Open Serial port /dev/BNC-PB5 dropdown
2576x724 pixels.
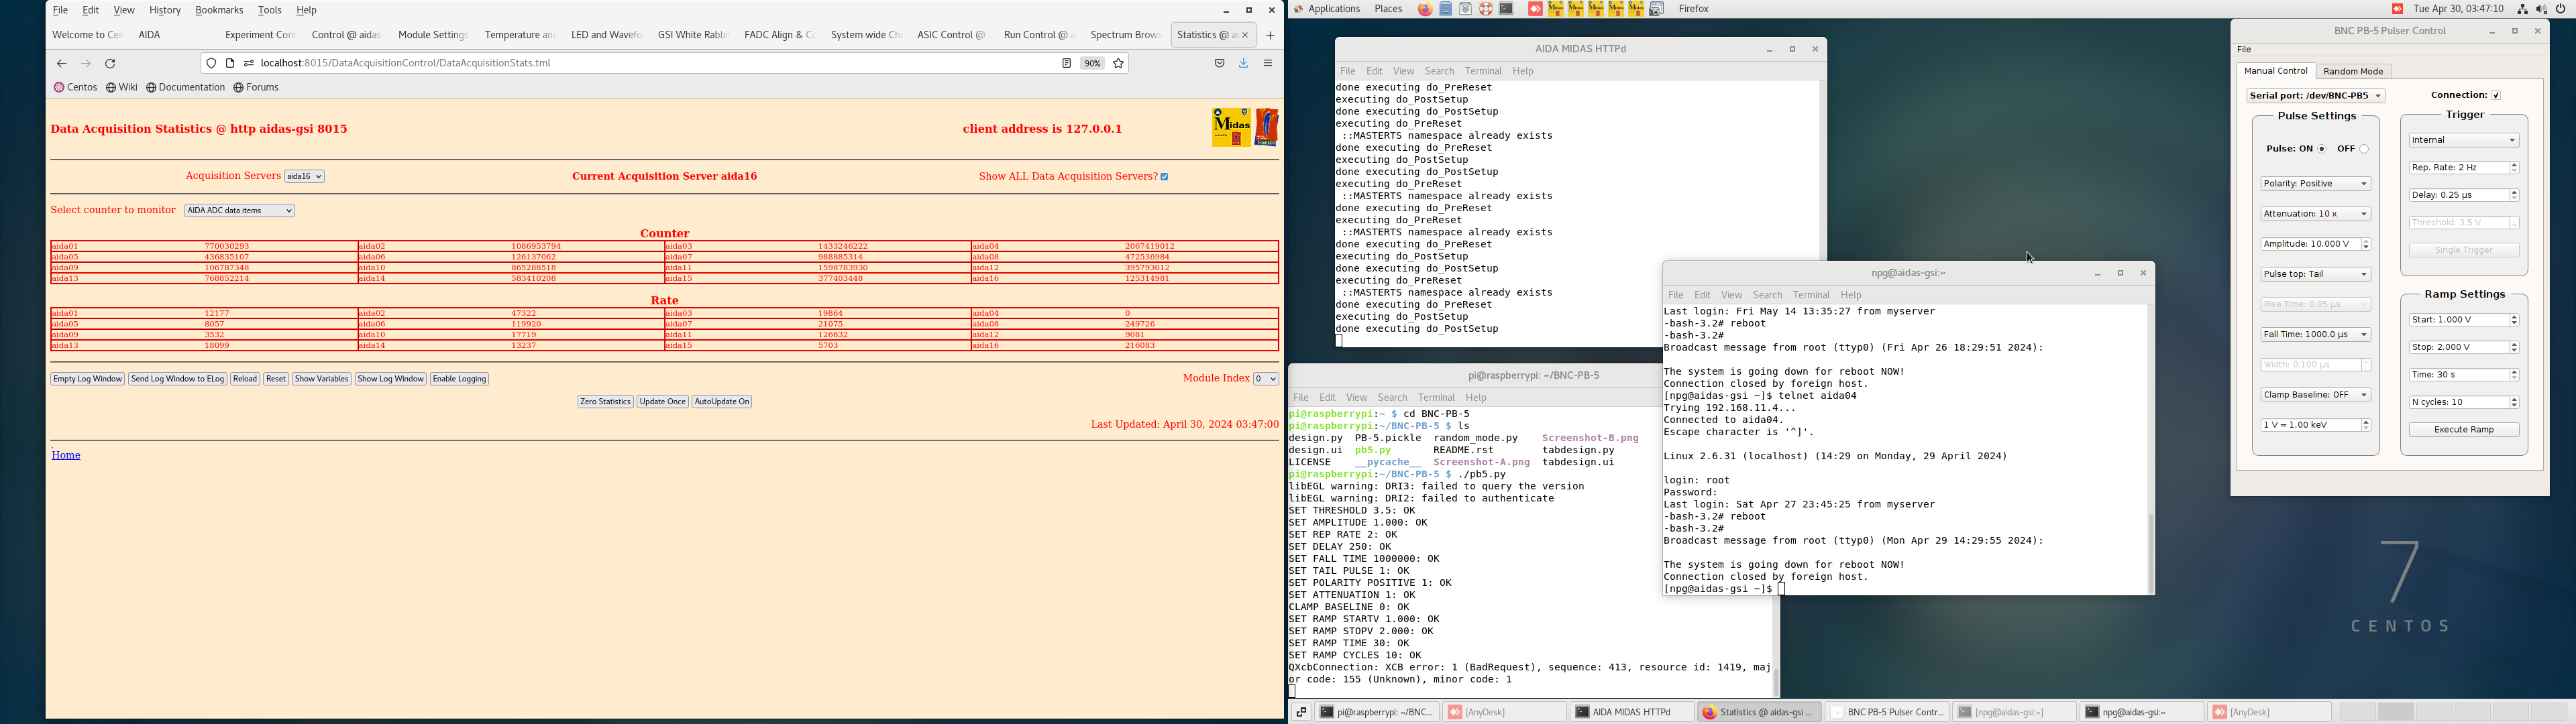tap(2315, 96)
